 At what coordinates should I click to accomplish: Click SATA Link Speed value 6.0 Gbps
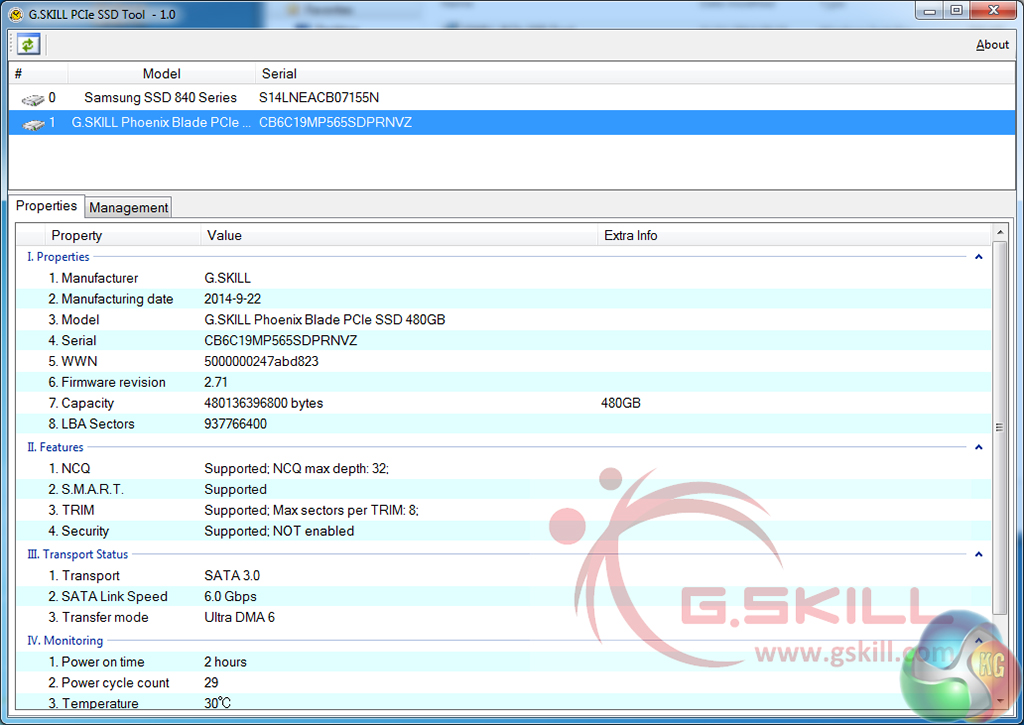[x=230, y=597]
